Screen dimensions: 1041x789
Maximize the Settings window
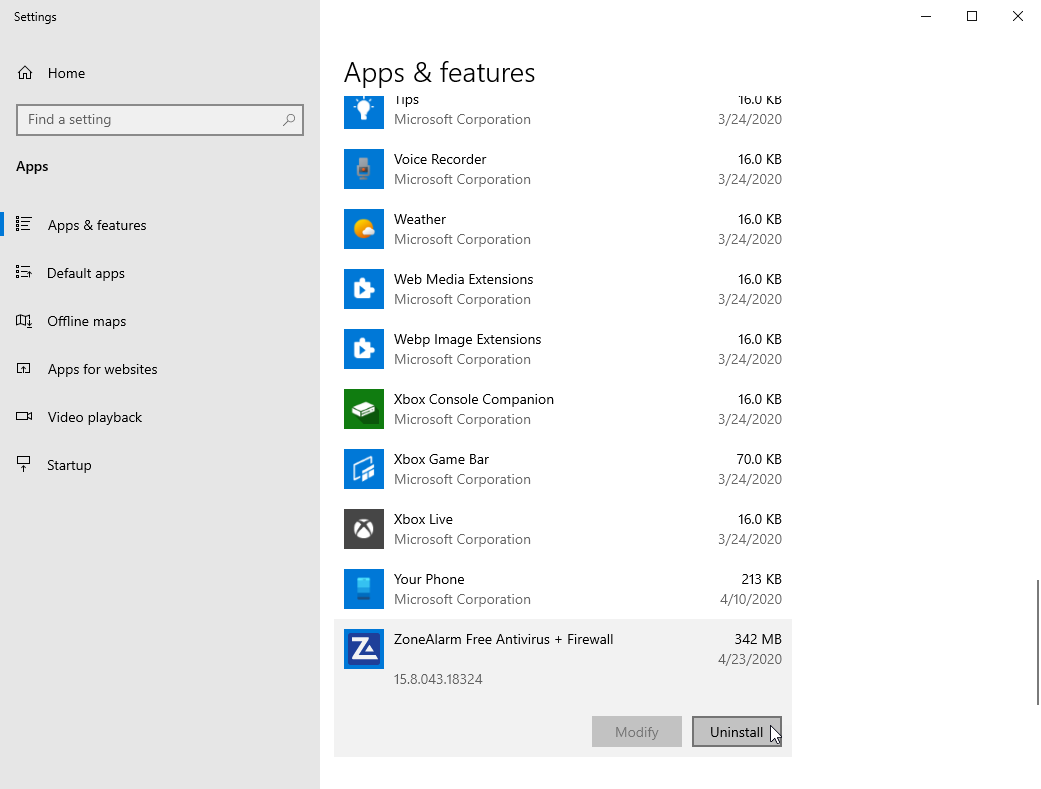coord(972,16)
